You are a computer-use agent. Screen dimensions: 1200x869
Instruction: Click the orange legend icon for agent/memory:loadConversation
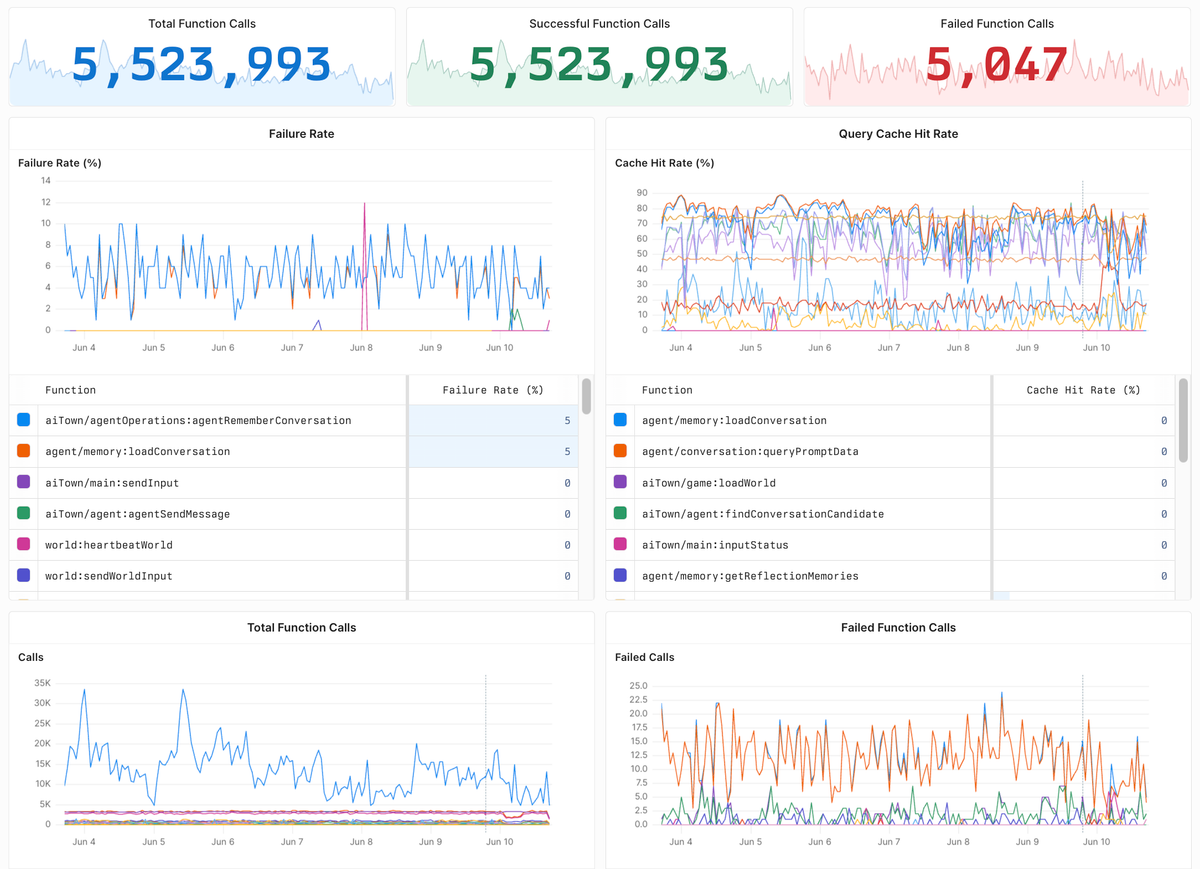click(22, 451)
